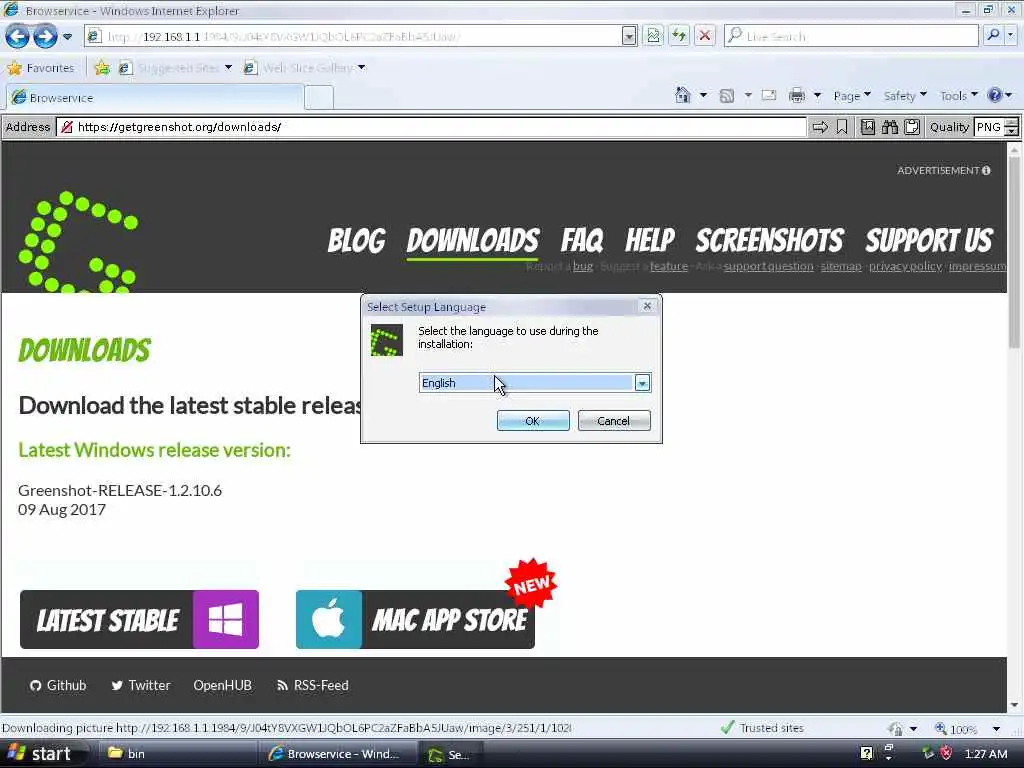Click the 'privacy policy' link

click(905, 266)
